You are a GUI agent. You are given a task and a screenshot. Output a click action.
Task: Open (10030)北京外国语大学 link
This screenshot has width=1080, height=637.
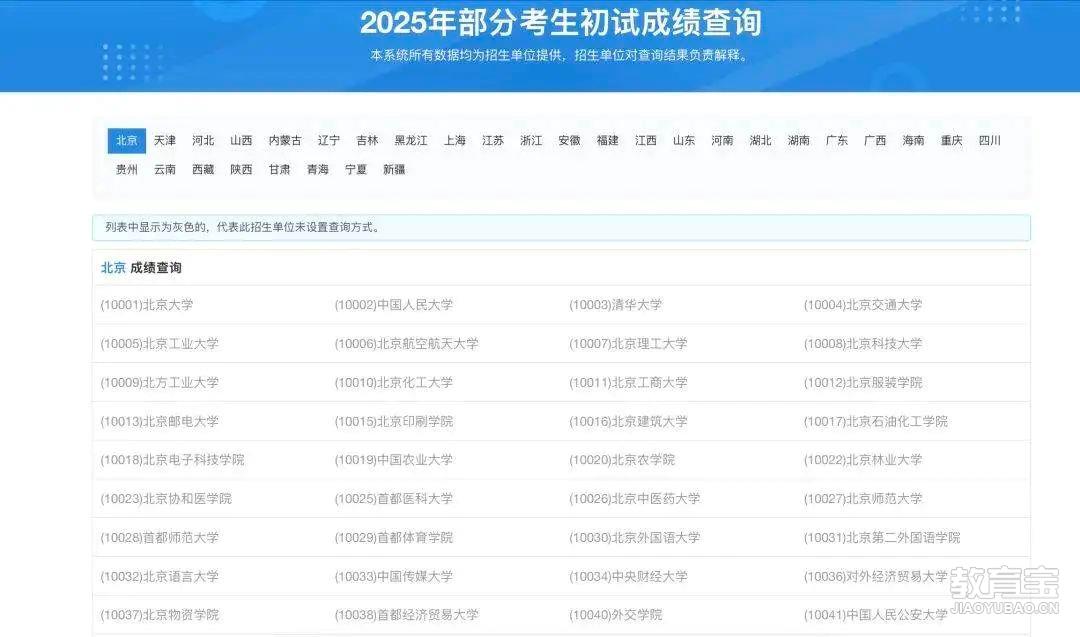[634, 538]
